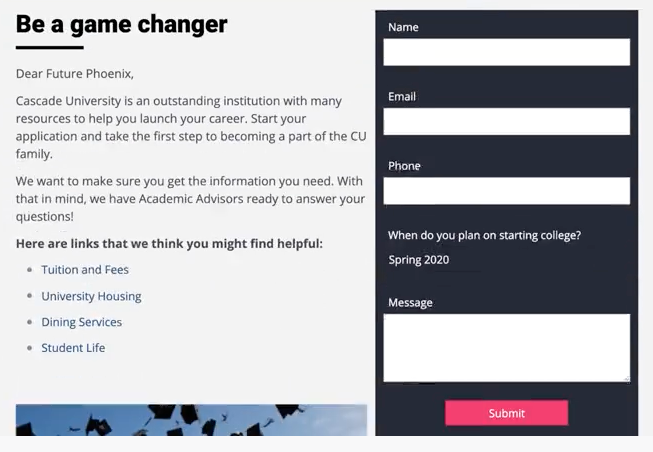The height and width of the screenshot is (452, 653).
Task: Click the graduation caps photo
Action: coord(191,420)
